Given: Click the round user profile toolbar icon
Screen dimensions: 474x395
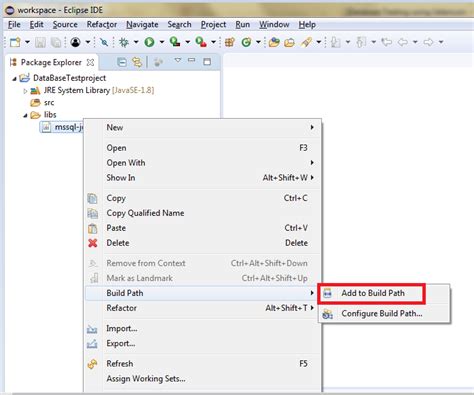Looking at the screenshot, I should (76, 42).
